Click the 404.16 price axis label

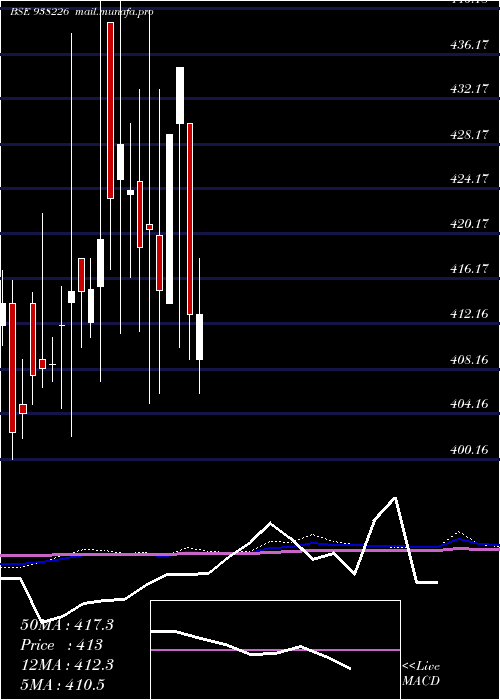[x=467, y=404]
